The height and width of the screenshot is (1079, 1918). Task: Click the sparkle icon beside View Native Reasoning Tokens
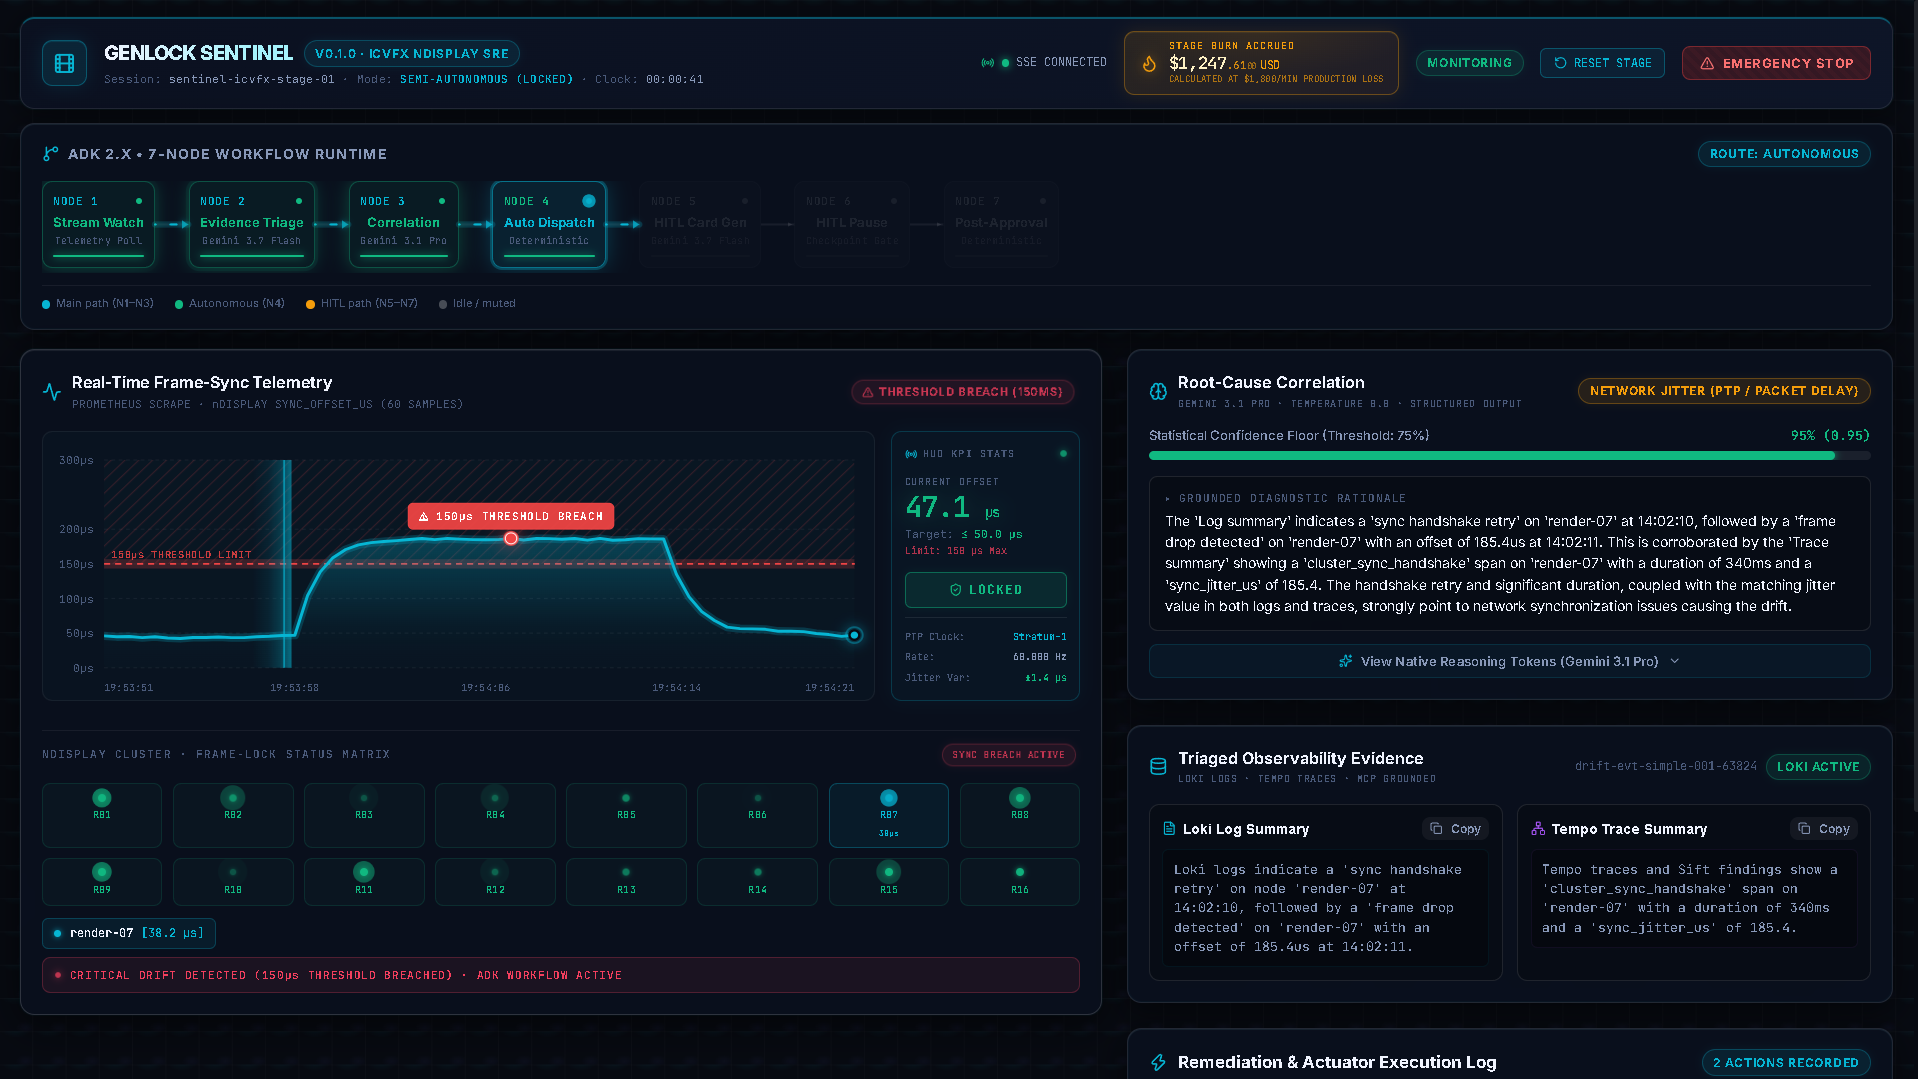point(1346,661)
